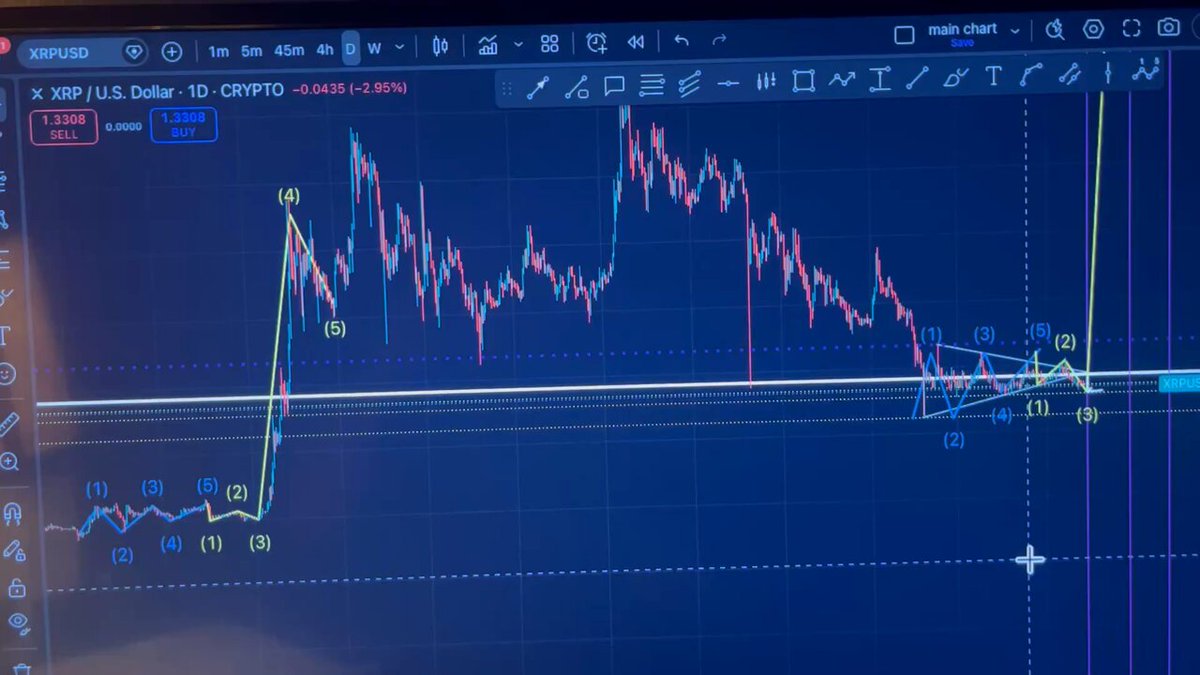Screen dimensions: 1200x675
Task: Select the diagonal line with two circles tool
Action: [x=1070, y=72]
